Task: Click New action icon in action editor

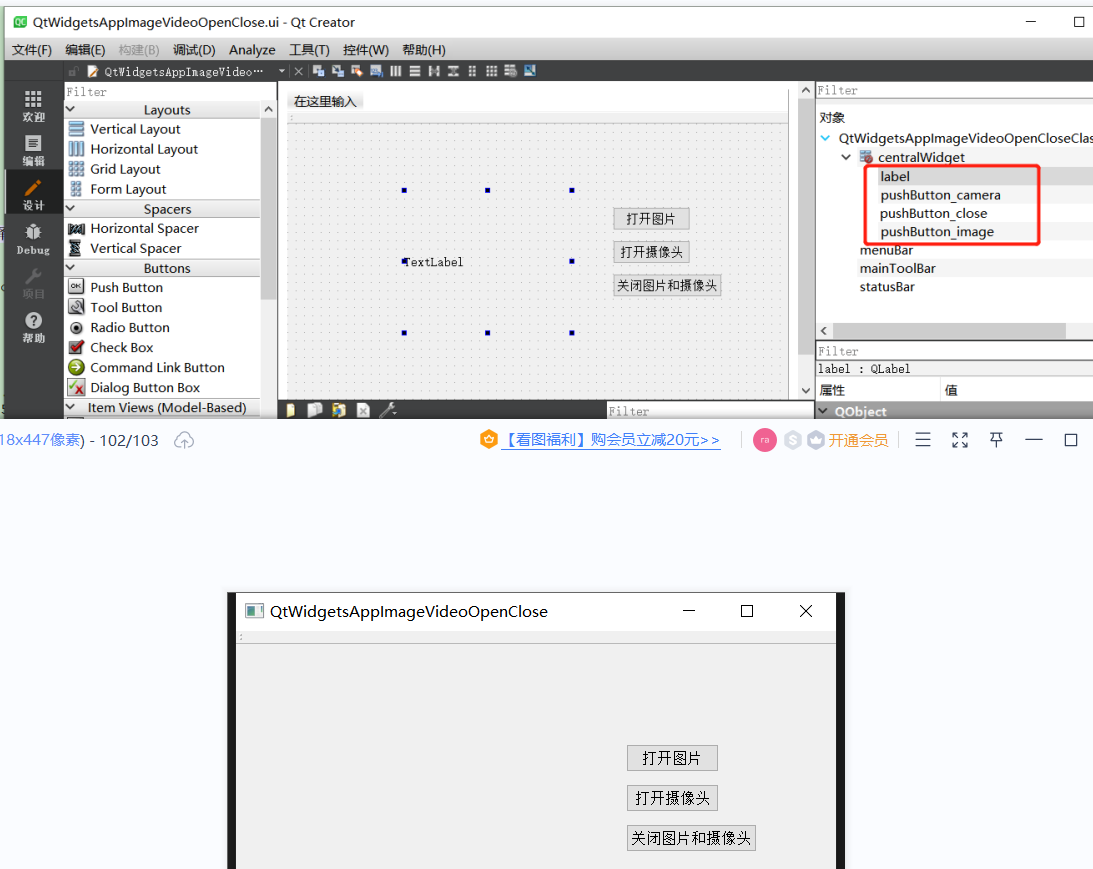Action: (291, 410)
